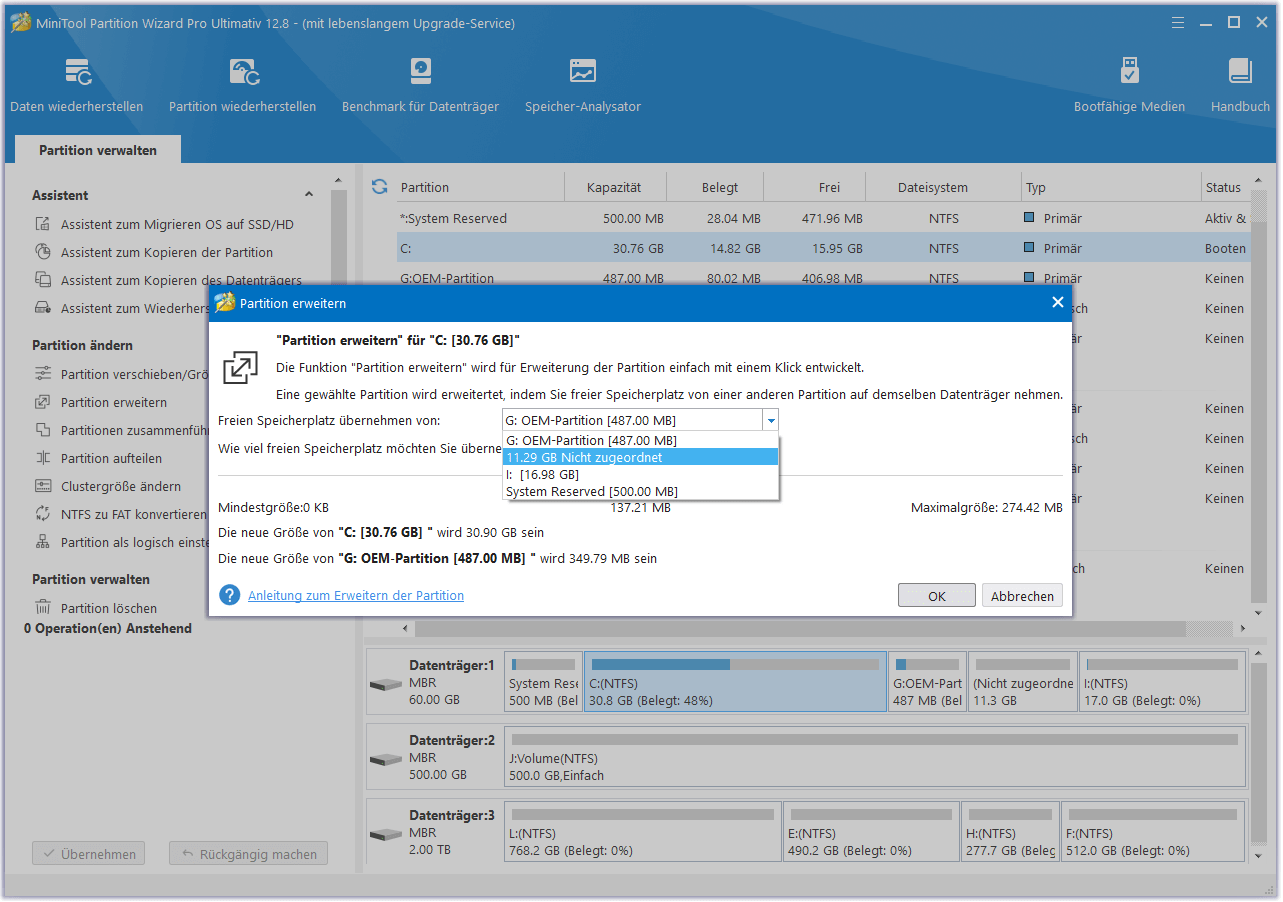The height and width of the screenshot is (902, 1283).
Task: Click Partition löschen trash icon
Action: [x=43, y=608]
